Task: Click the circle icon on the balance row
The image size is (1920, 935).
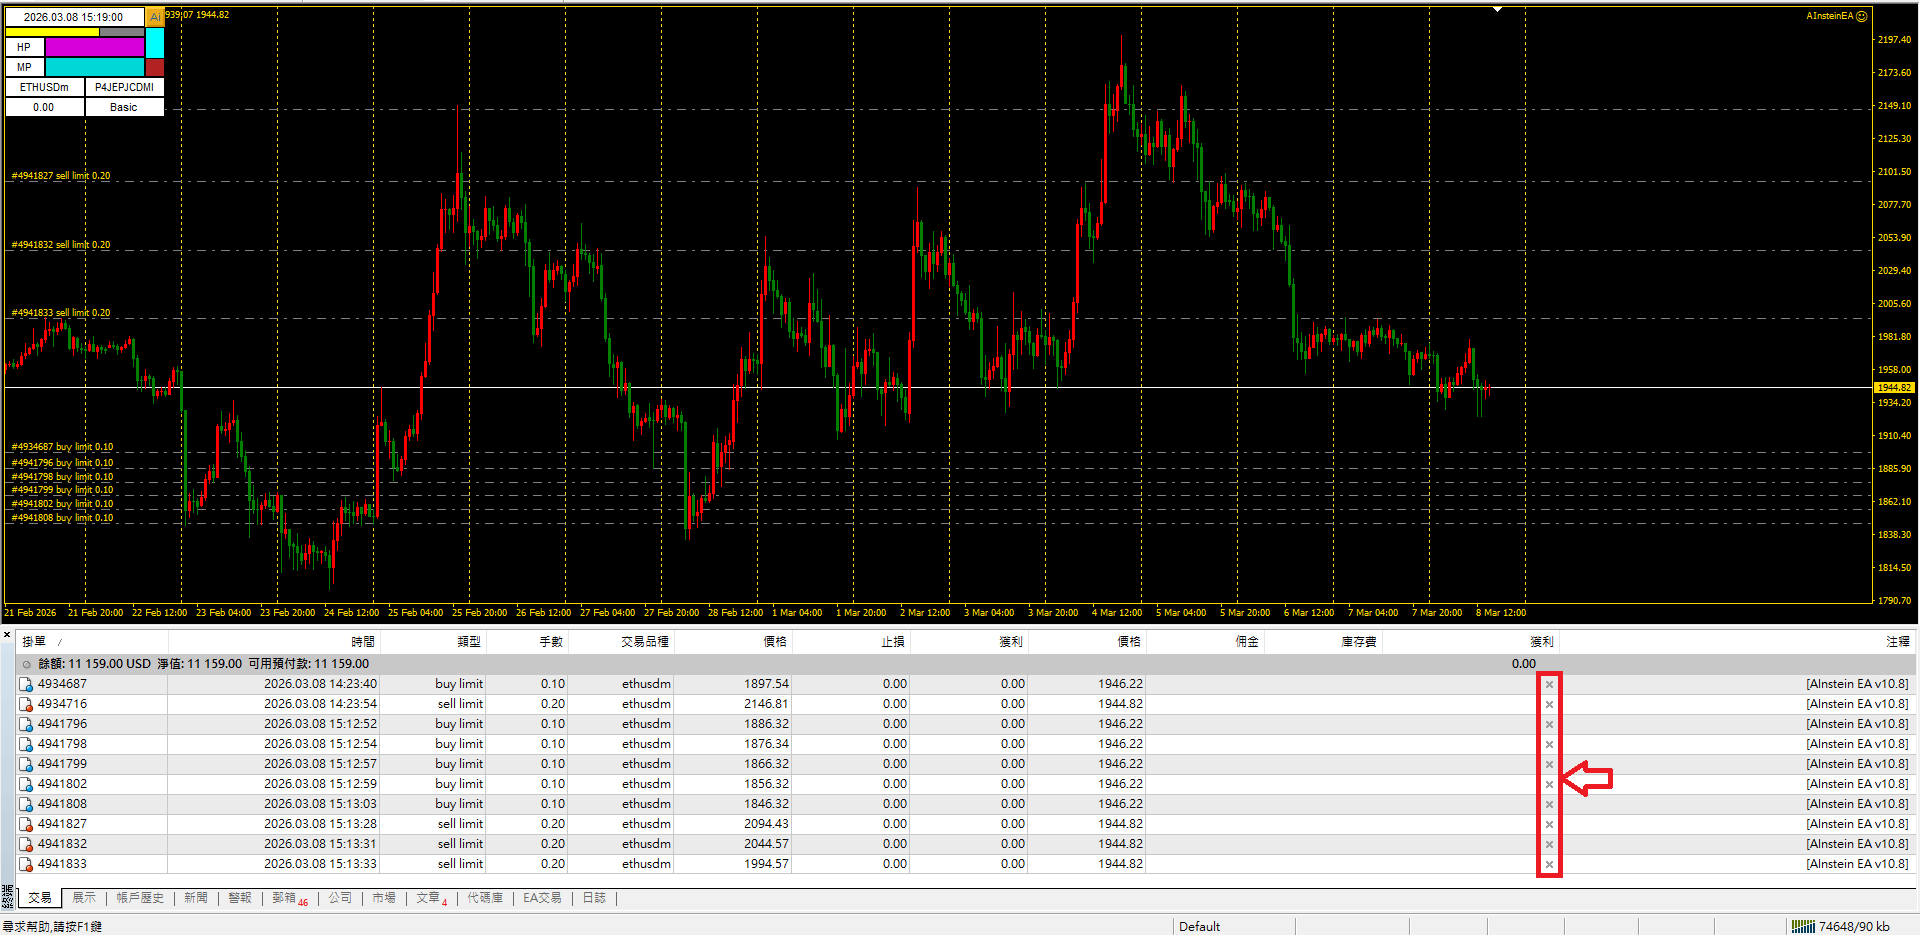Action: [27, 664]
